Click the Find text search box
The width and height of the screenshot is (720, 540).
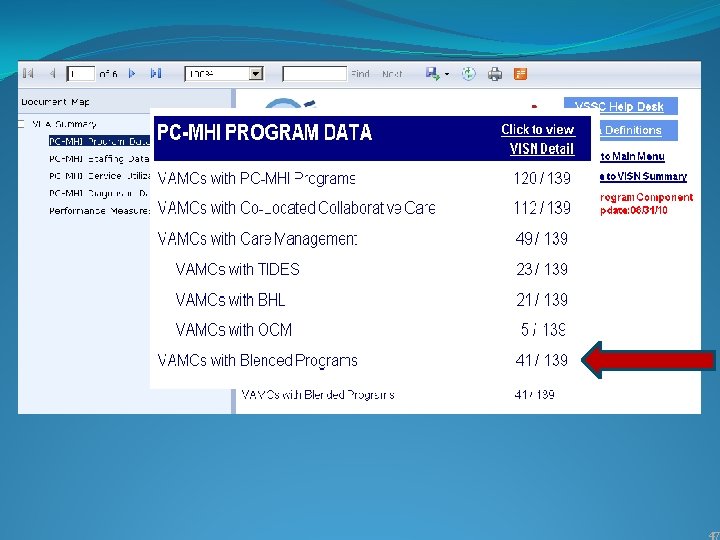(315, 73)
